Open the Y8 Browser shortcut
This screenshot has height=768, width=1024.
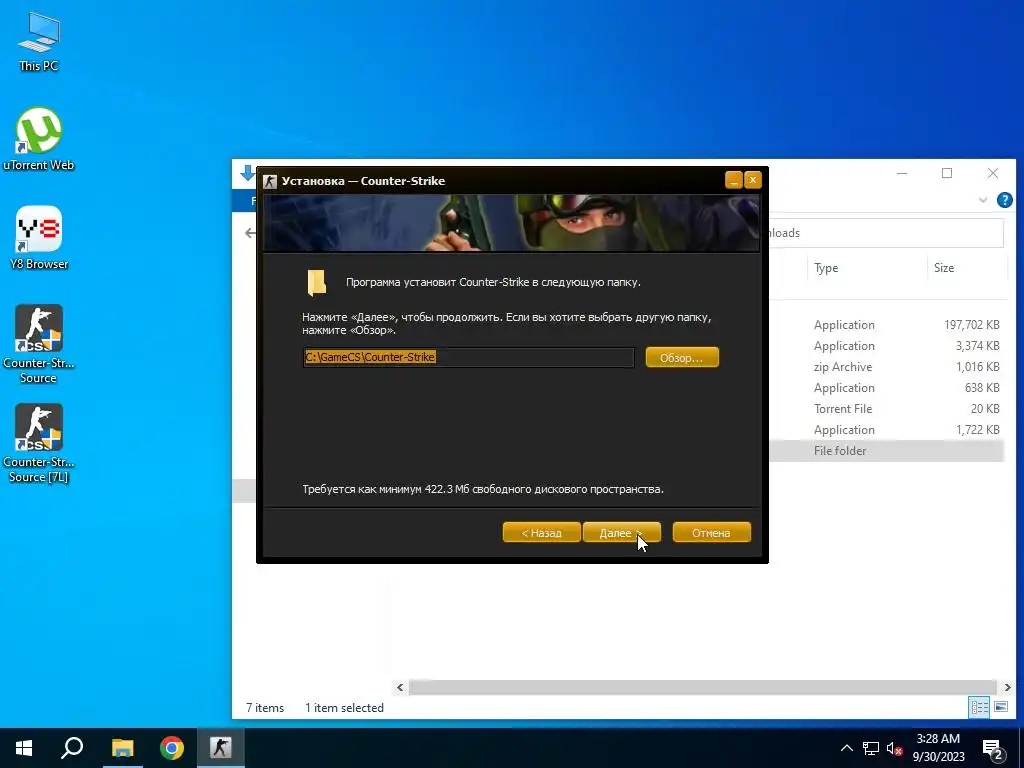point(39,238)
